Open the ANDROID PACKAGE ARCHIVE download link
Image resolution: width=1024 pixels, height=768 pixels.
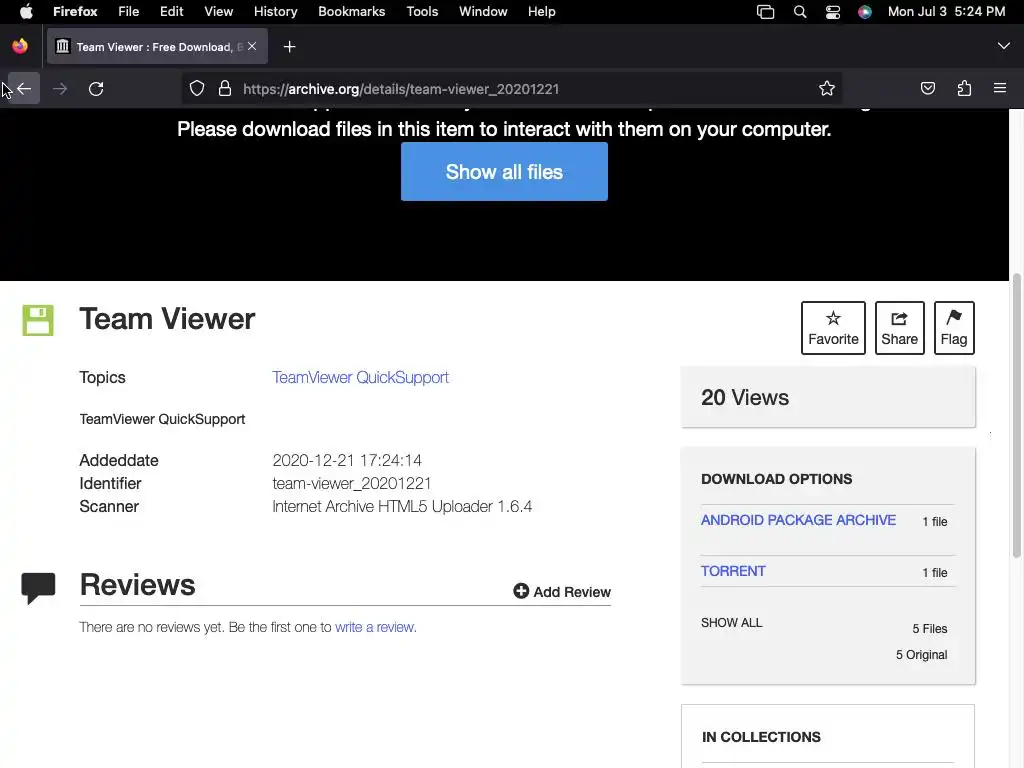click(x=798, y=520)
